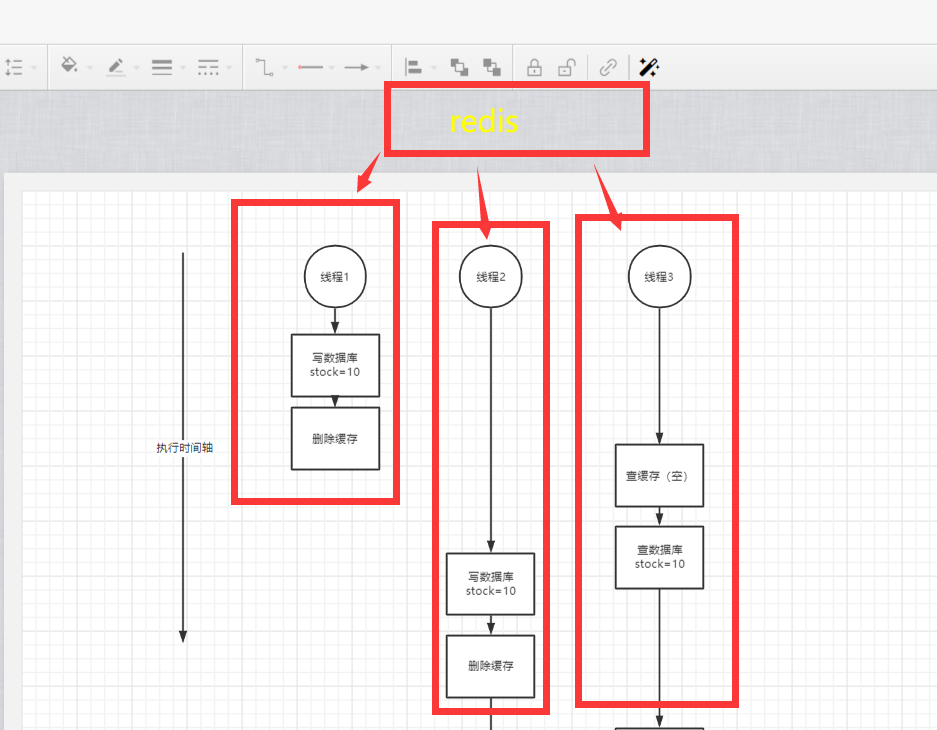
Task: Select the 查缓存（空） box
Action: tap(659, 476)
